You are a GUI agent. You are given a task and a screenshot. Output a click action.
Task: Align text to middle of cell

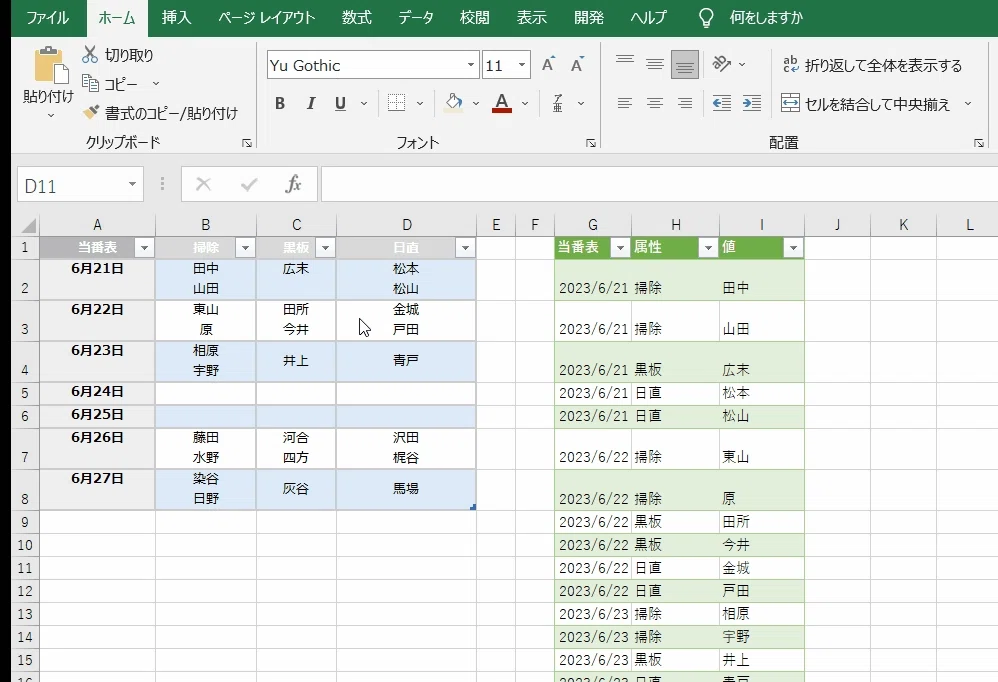point(655,64)
